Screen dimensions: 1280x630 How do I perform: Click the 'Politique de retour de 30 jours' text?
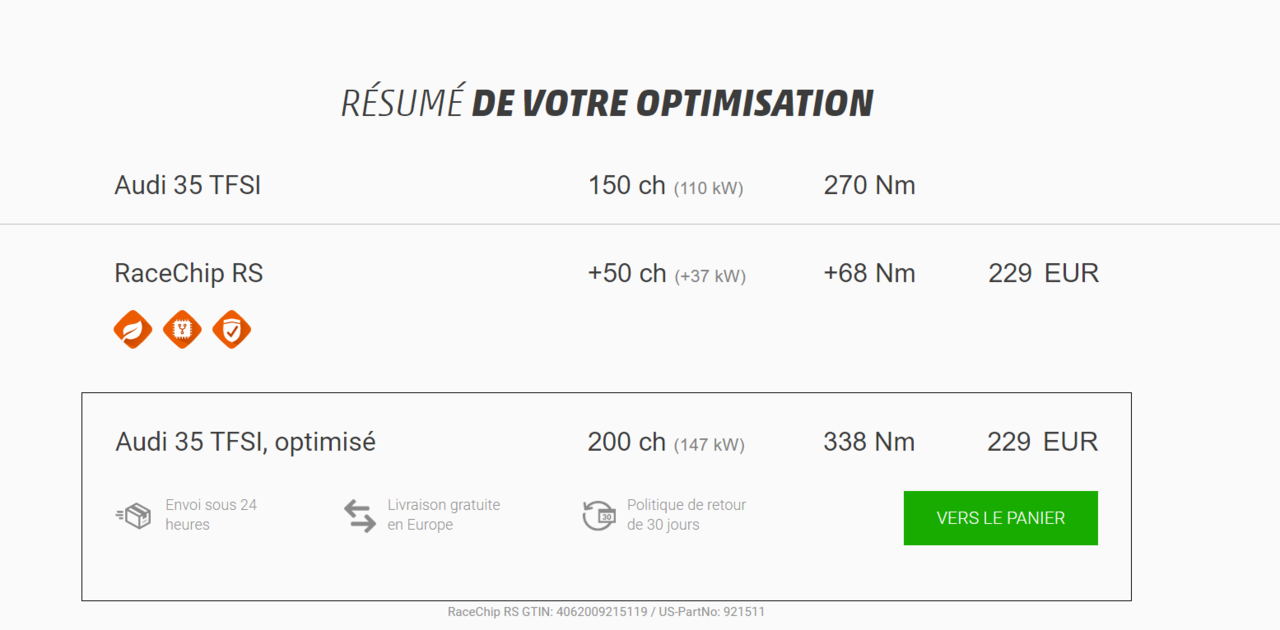(x=686, y=515)
